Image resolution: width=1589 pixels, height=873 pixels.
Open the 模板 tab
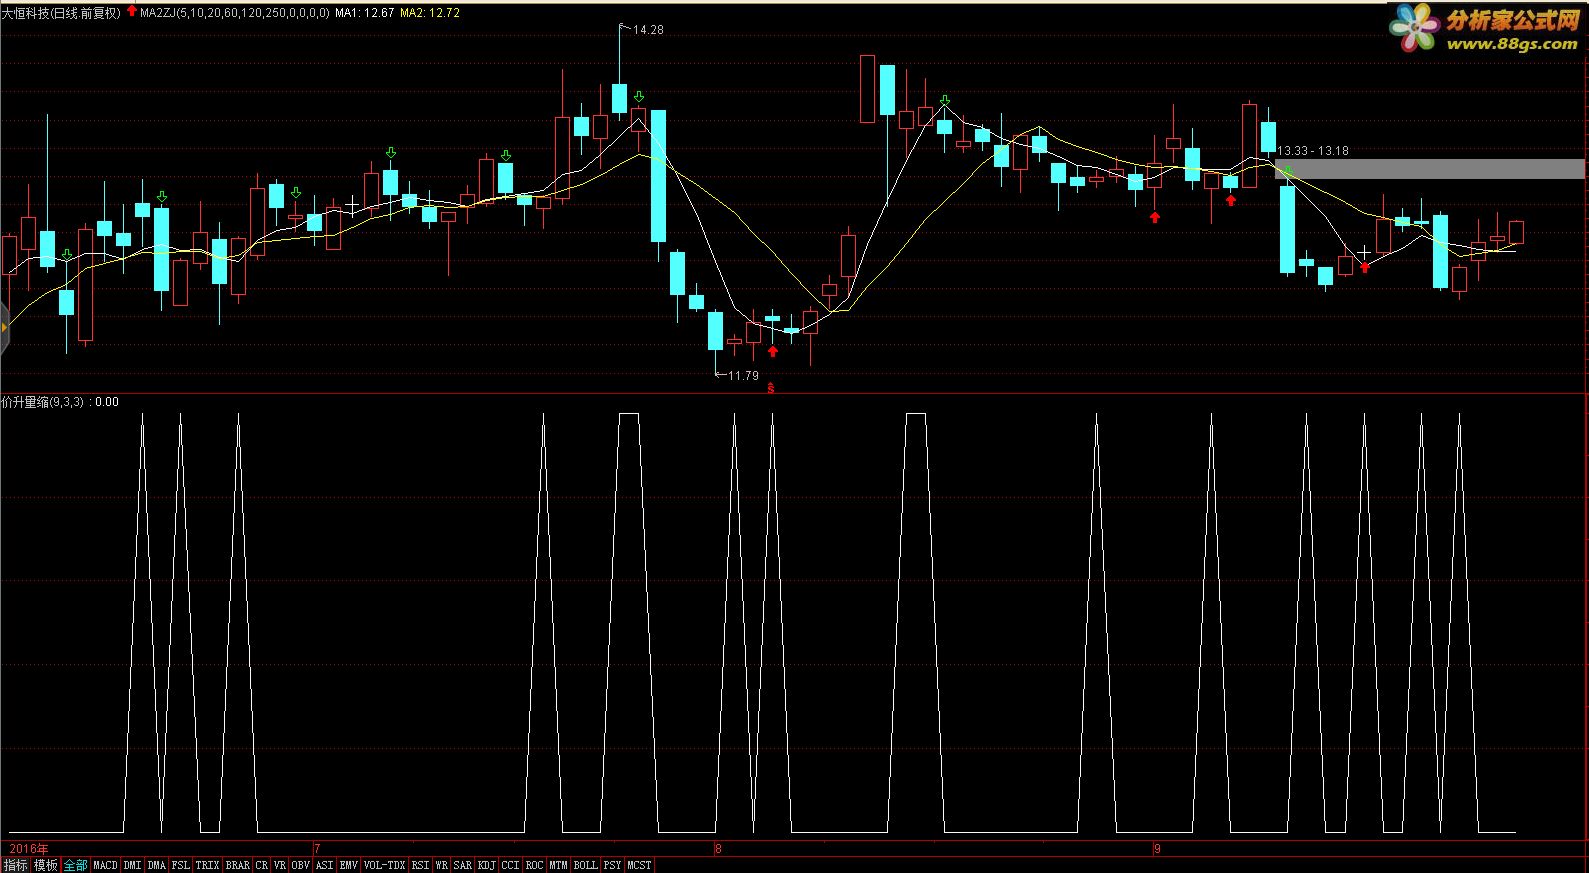coord(46,865)
